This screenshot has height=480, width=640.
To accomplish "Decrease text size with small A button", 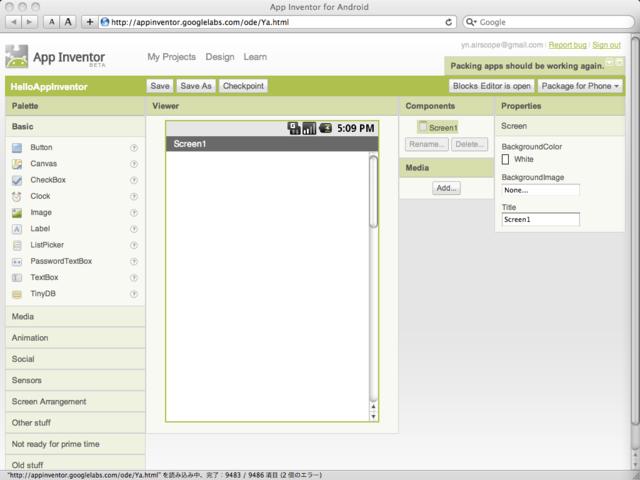I will click(x=51, y=22).
